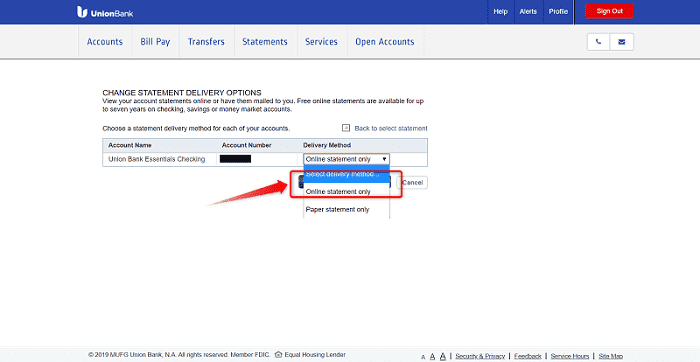The height and width of the screenshot is (362, 700).
Task: Click the 'Account Number' column header
Action: (x=246, y=146)
